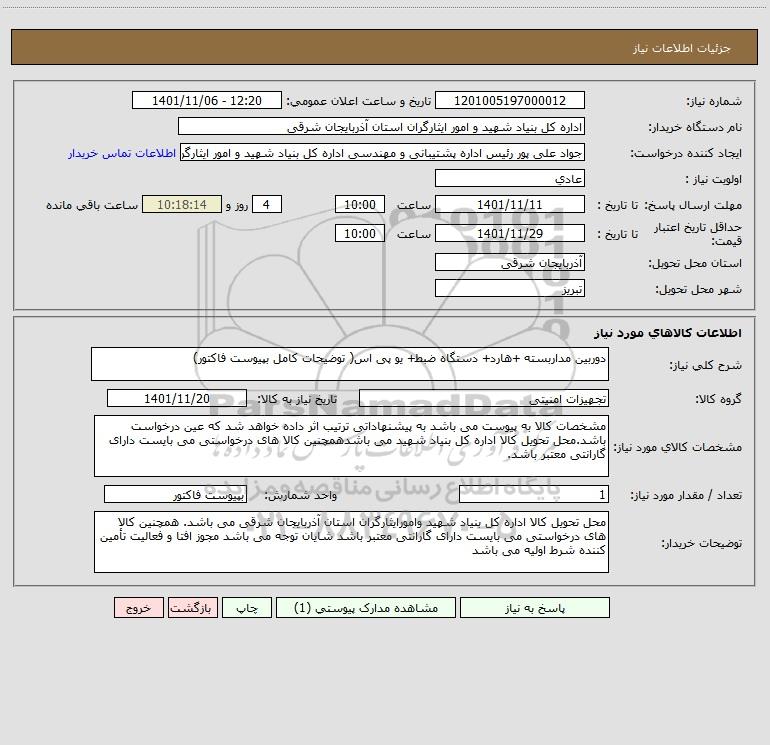770x745 pixels.
Task: Click the شماره نیاز label
Action: coord(714,101)
